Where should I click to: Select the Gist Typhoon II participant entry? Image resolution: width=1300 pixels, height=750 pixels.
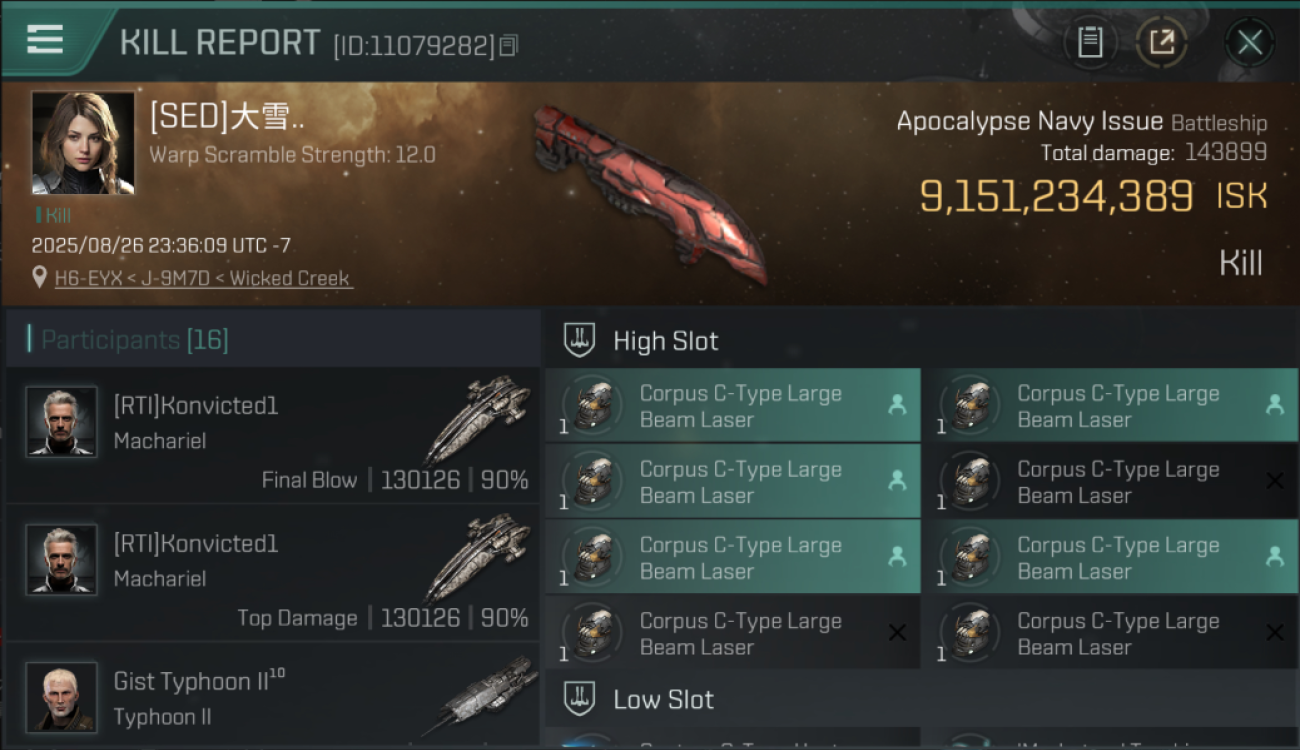click(272, 696)
